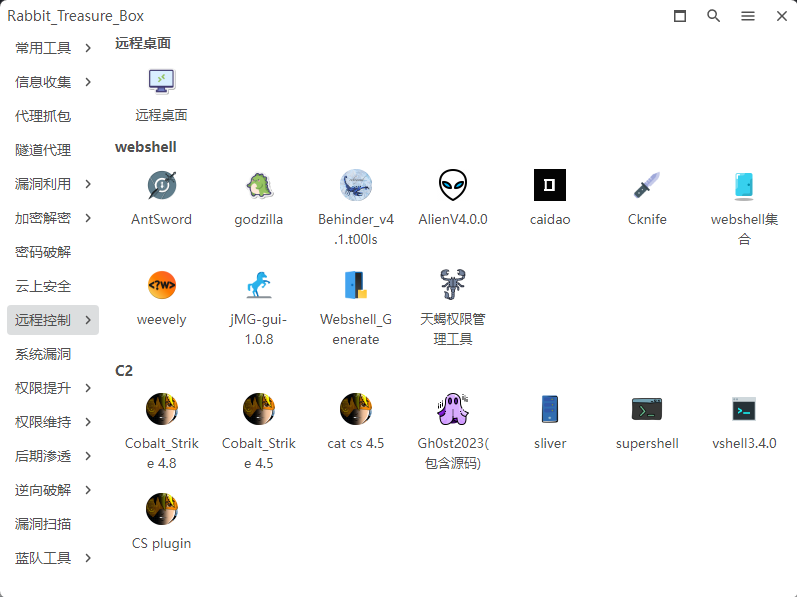797x597 pixels.
Task: Launch the caidao black square icon
Action: tap(550, 185)
